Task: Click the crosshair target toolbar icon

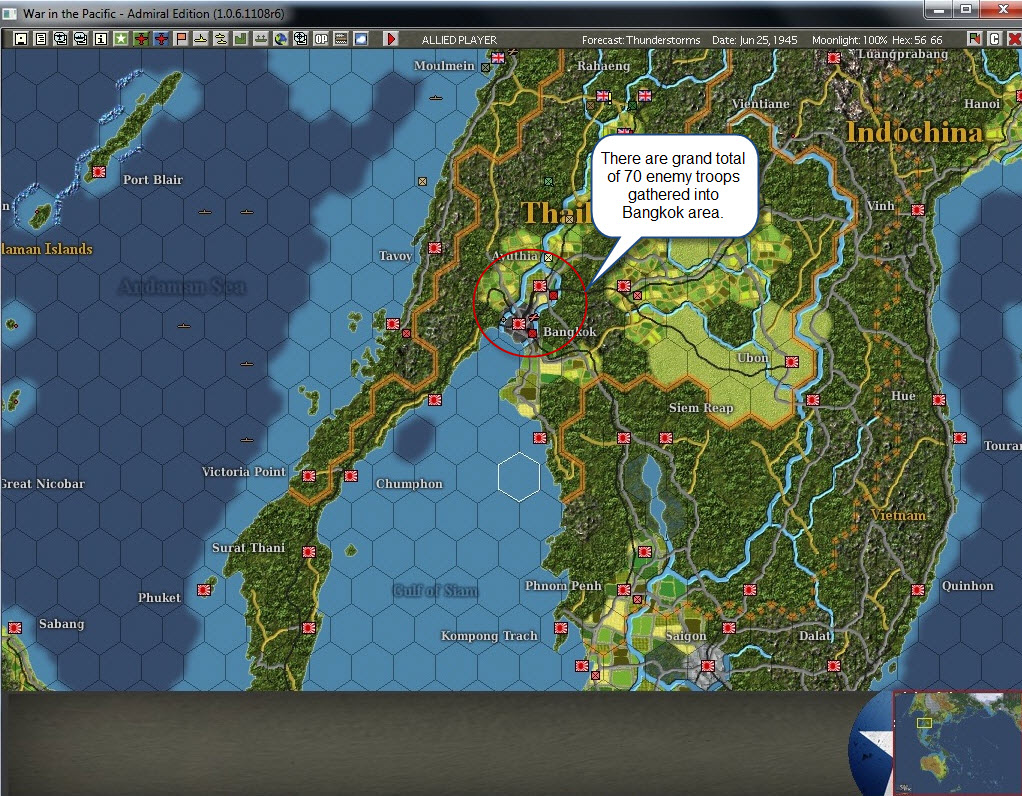Action: click(300, 39)
